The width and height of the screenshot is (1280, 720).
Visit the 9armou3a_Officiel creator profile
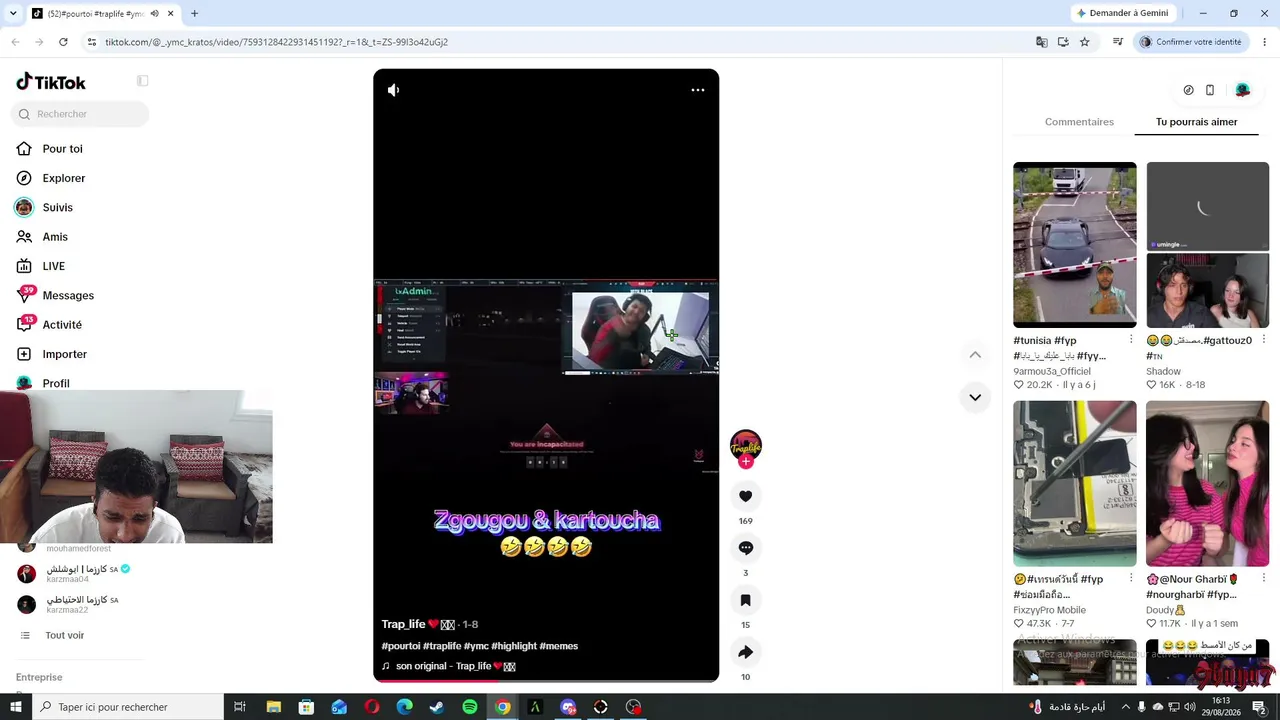(x=1052, y=371)
